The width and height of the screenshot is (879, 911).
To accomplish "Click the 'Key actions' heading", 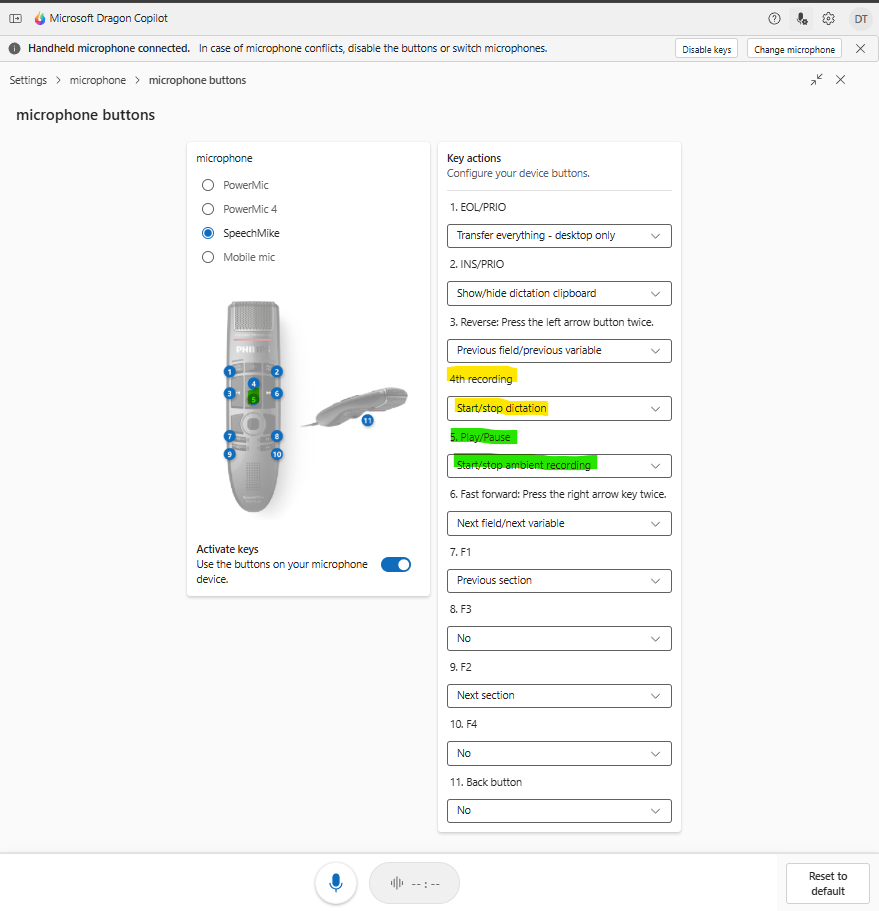I will [473, 158].
